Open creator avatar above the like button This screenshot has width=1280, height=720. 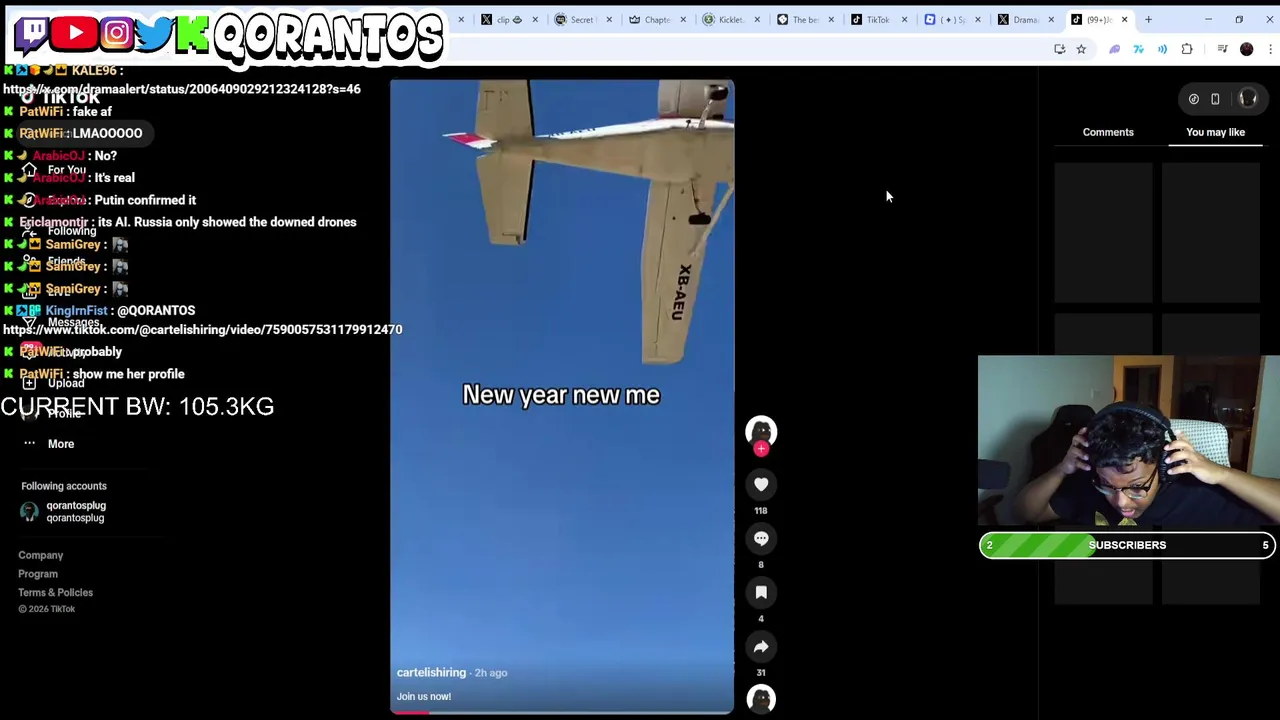(x=761, y=430)
